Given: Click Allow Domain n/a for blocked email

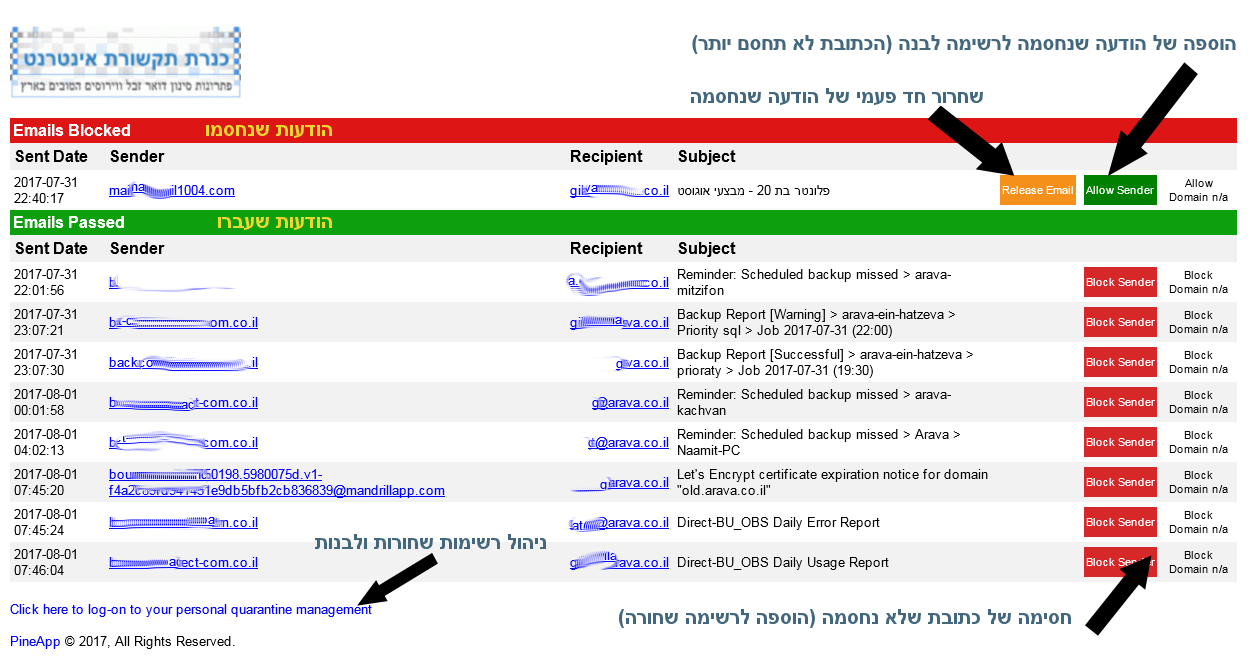Looking at the screenshot, I should [x=1198, y=190].
